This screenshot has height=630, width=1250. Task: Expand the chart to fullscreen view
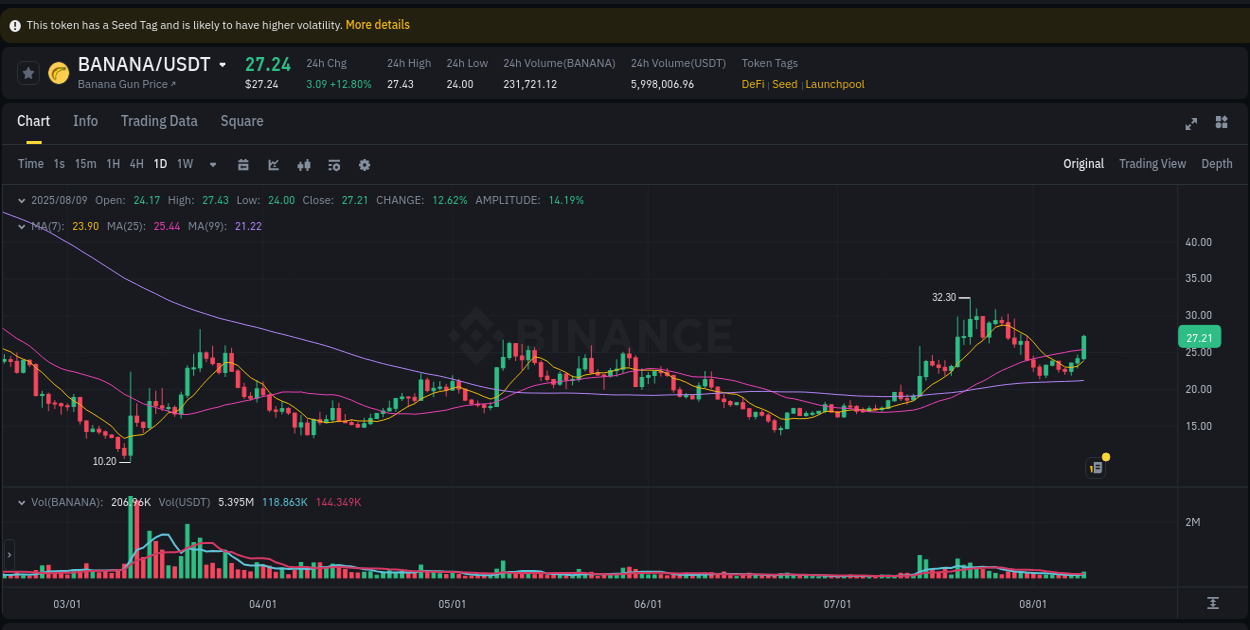click(1191, 122)
